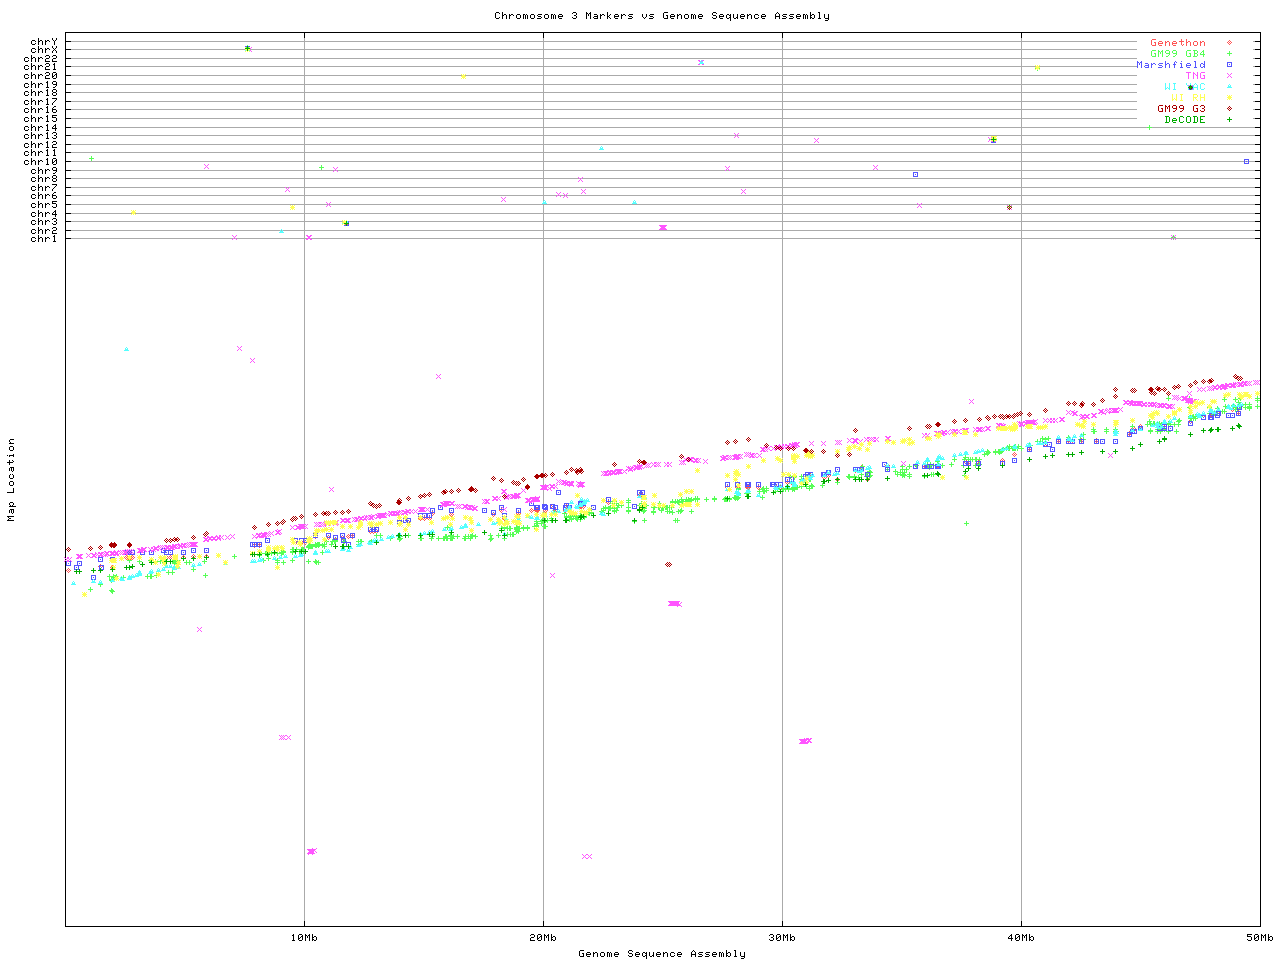Click the 50Mb x-axis tick label
This screenshot has width=1280, height=960.
[1259, 938]
